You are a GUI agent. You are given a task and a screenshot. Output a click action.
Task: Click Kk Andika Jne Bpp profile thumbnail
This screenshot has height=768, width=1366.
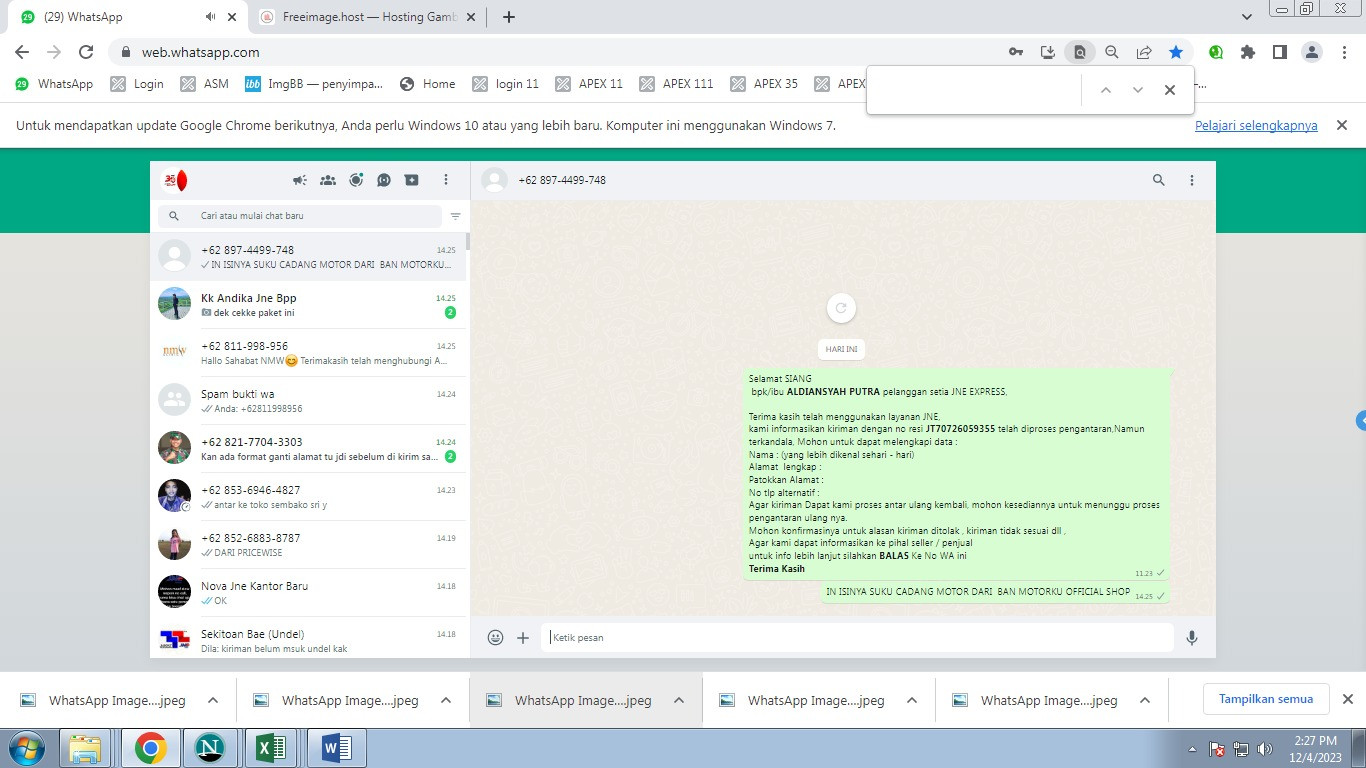[175, 304]
